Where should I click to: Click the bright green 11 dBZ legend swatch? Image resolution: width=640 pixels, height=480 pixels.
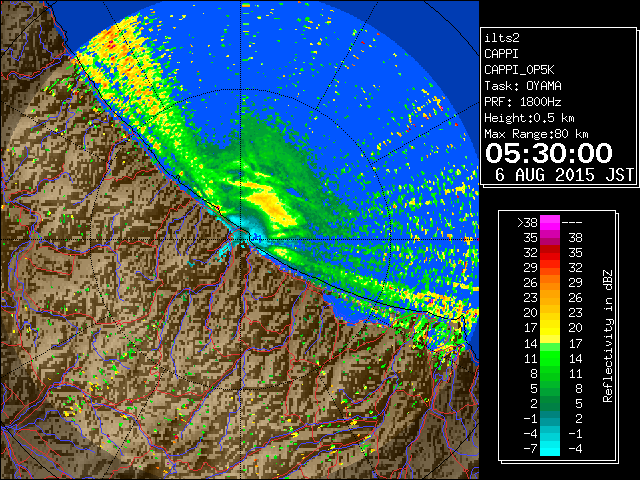click(550, 358)
